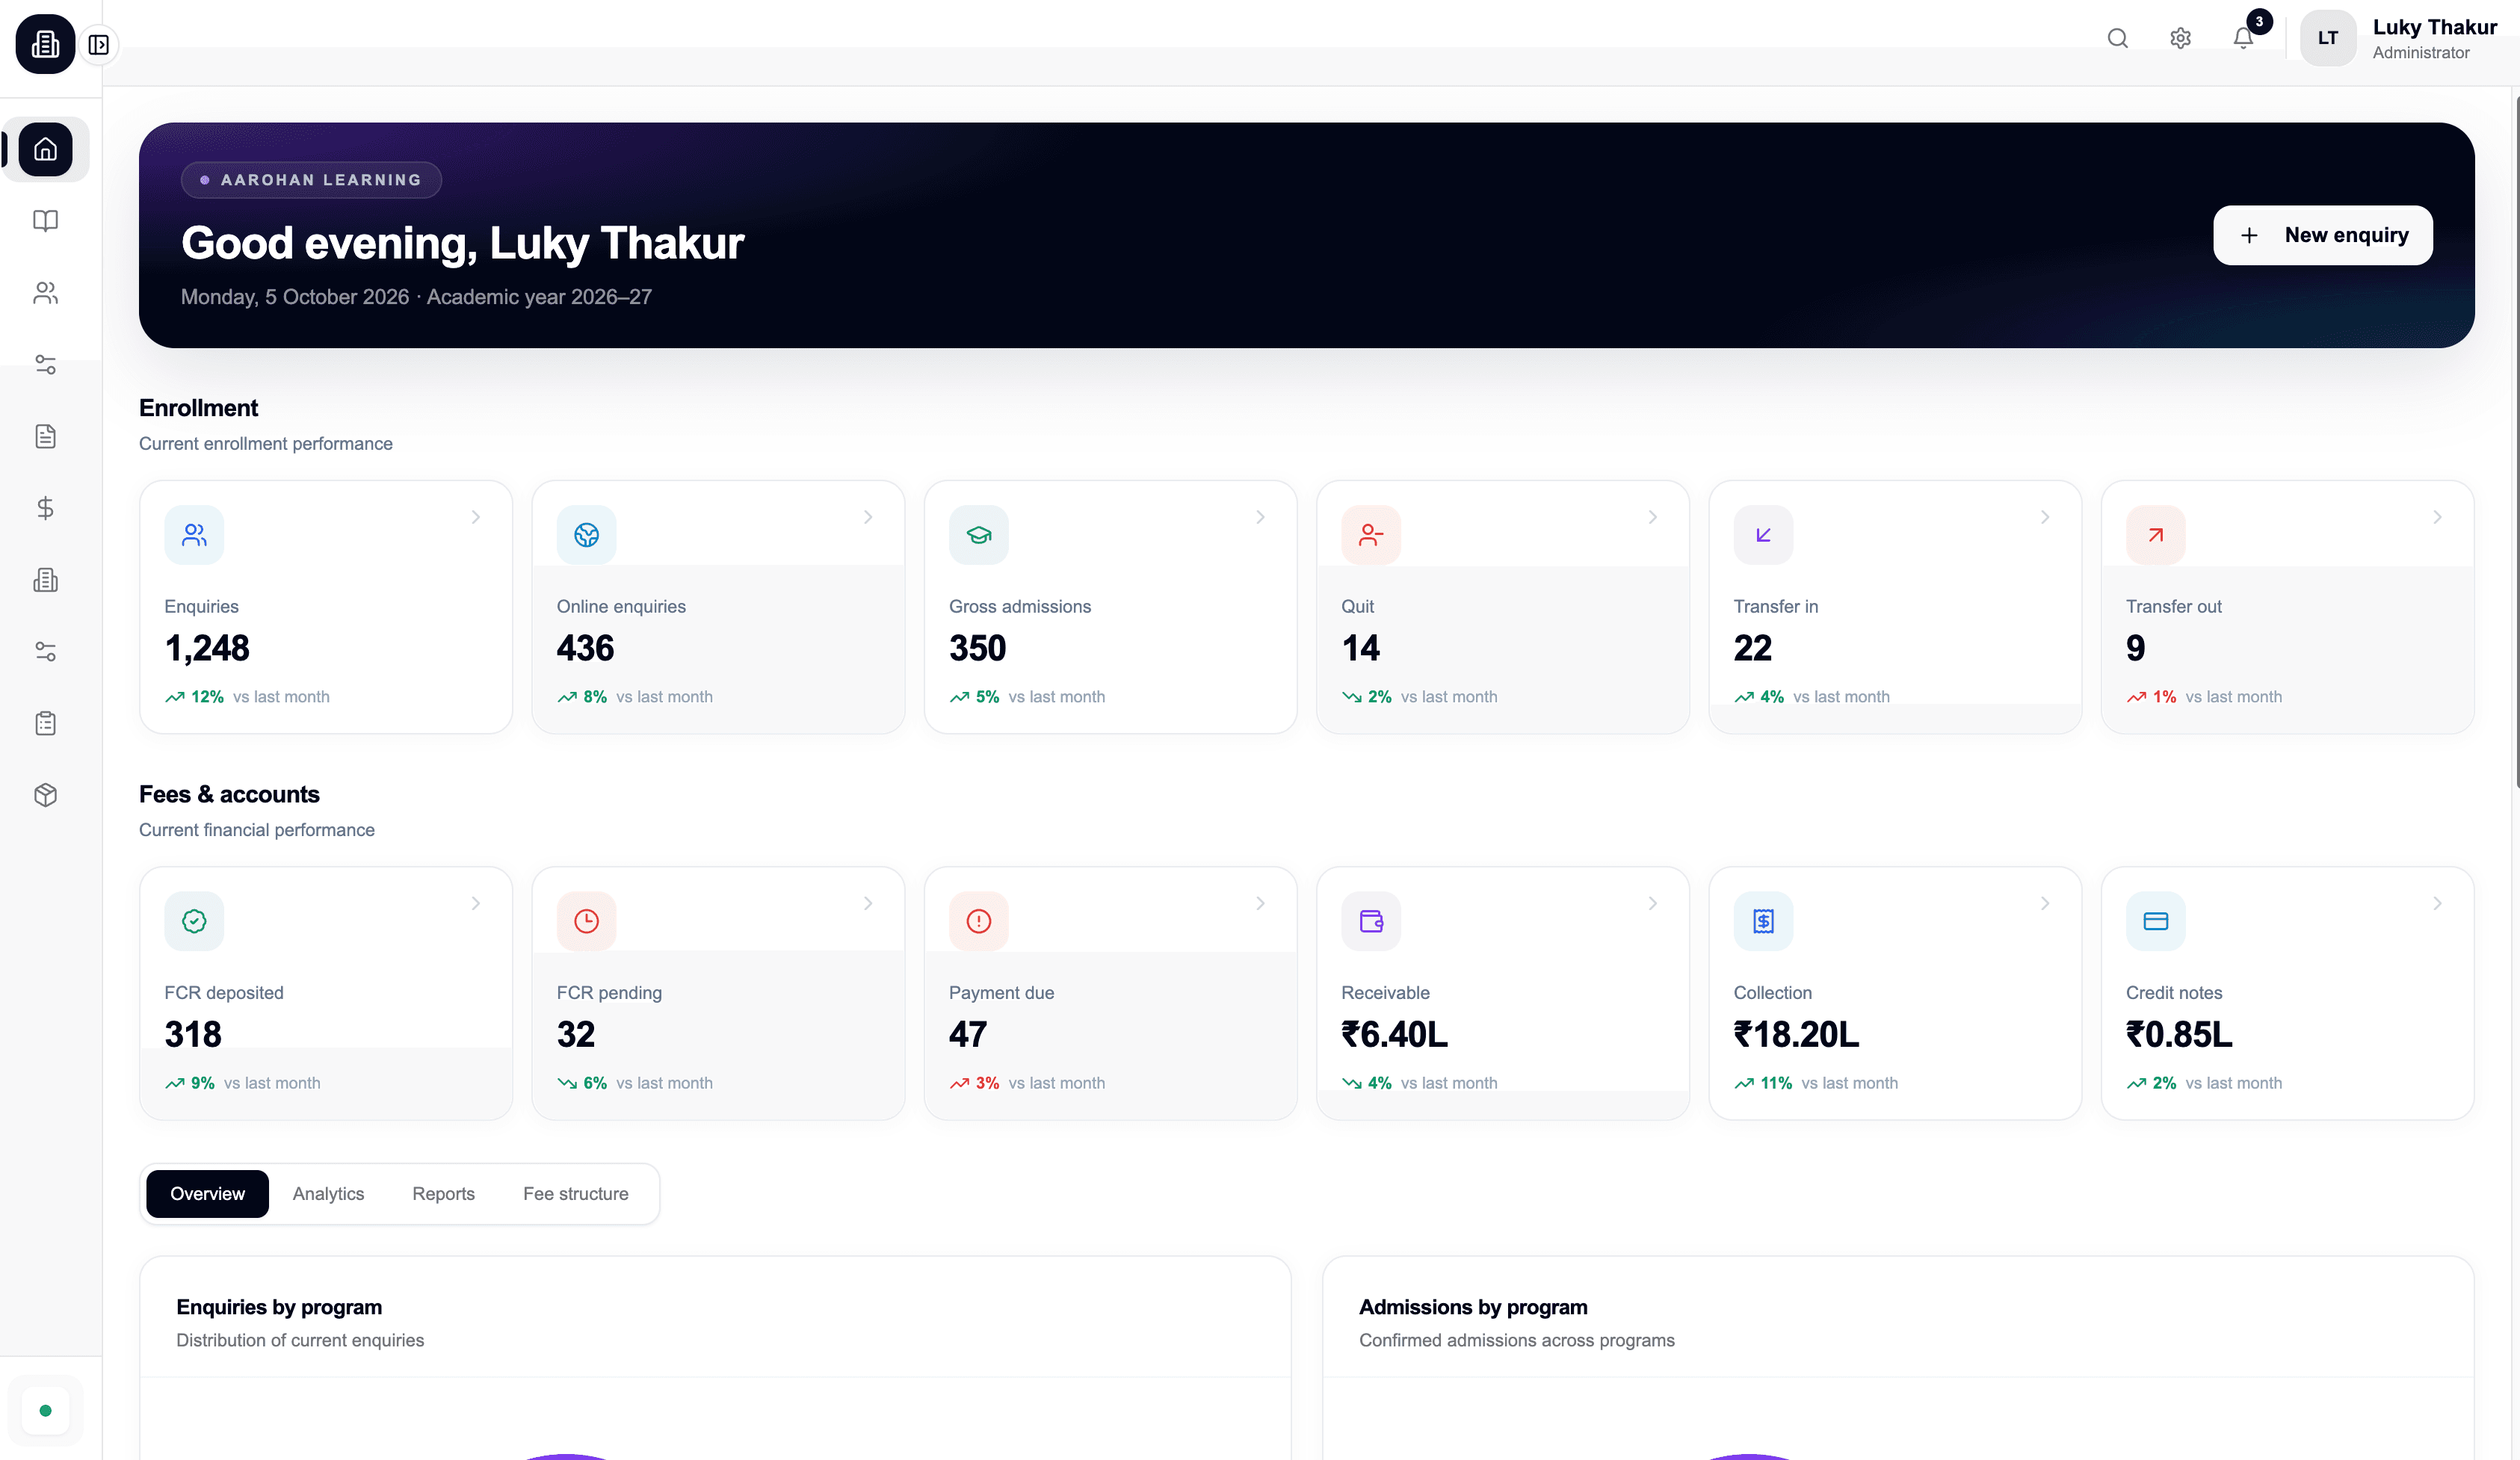Toggle the sidebar expand panel button
The width and height of the screenshot is (2520, 1460).
[x=98, y=45]
